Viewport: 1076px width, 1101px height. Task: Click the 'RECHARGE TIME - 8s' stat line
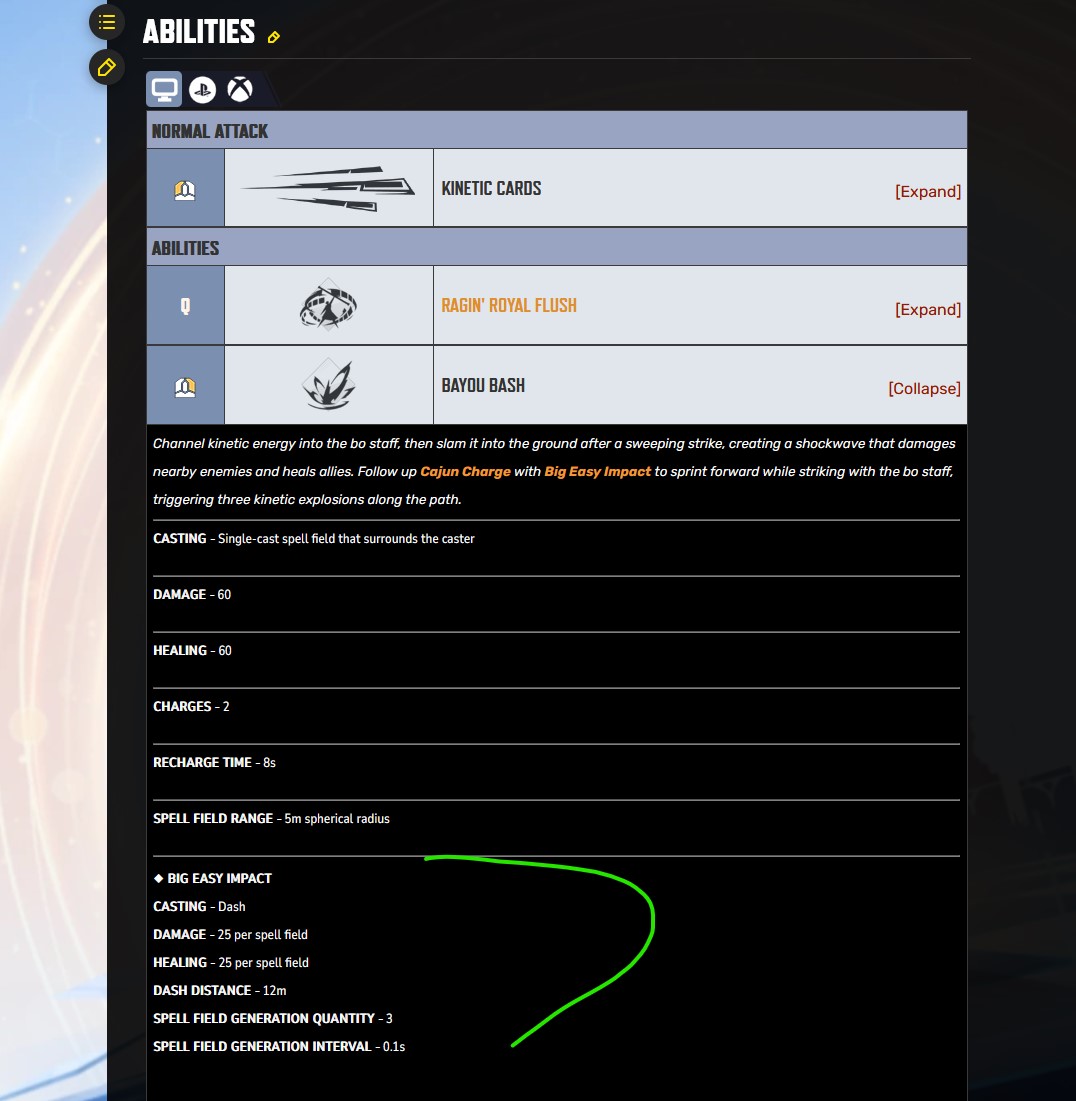214,763
